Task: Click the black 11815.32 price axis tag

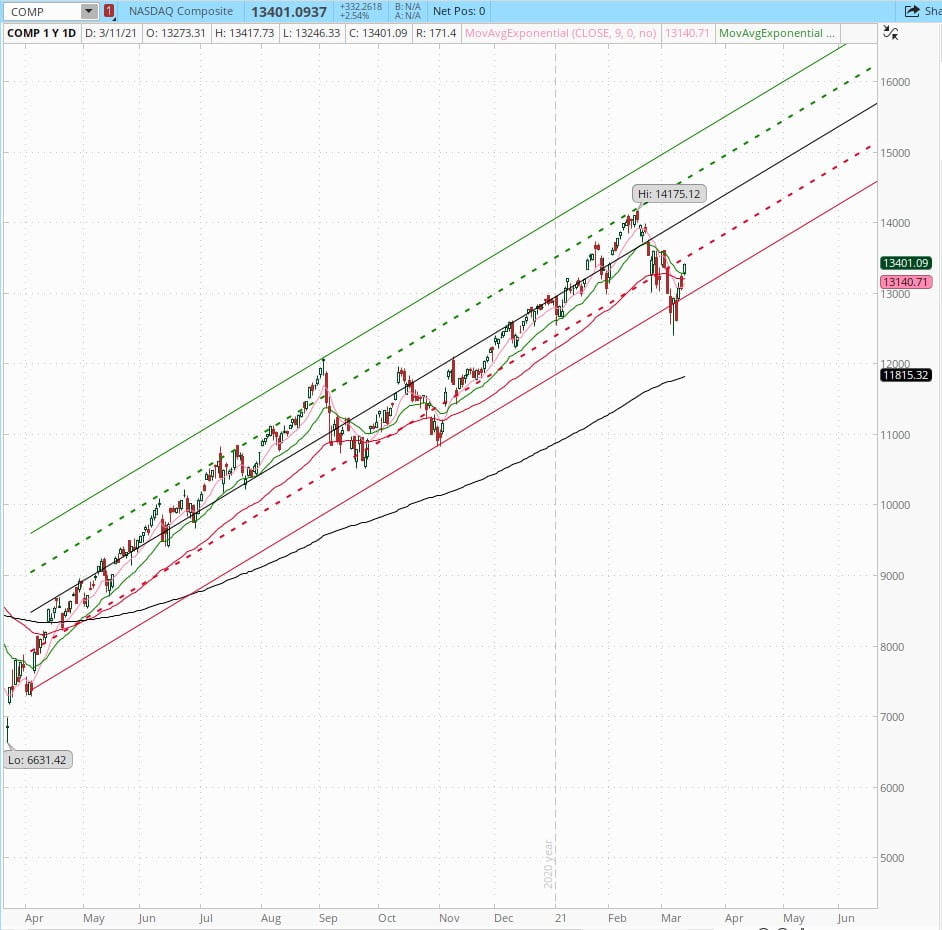Action: click(905, 375)
